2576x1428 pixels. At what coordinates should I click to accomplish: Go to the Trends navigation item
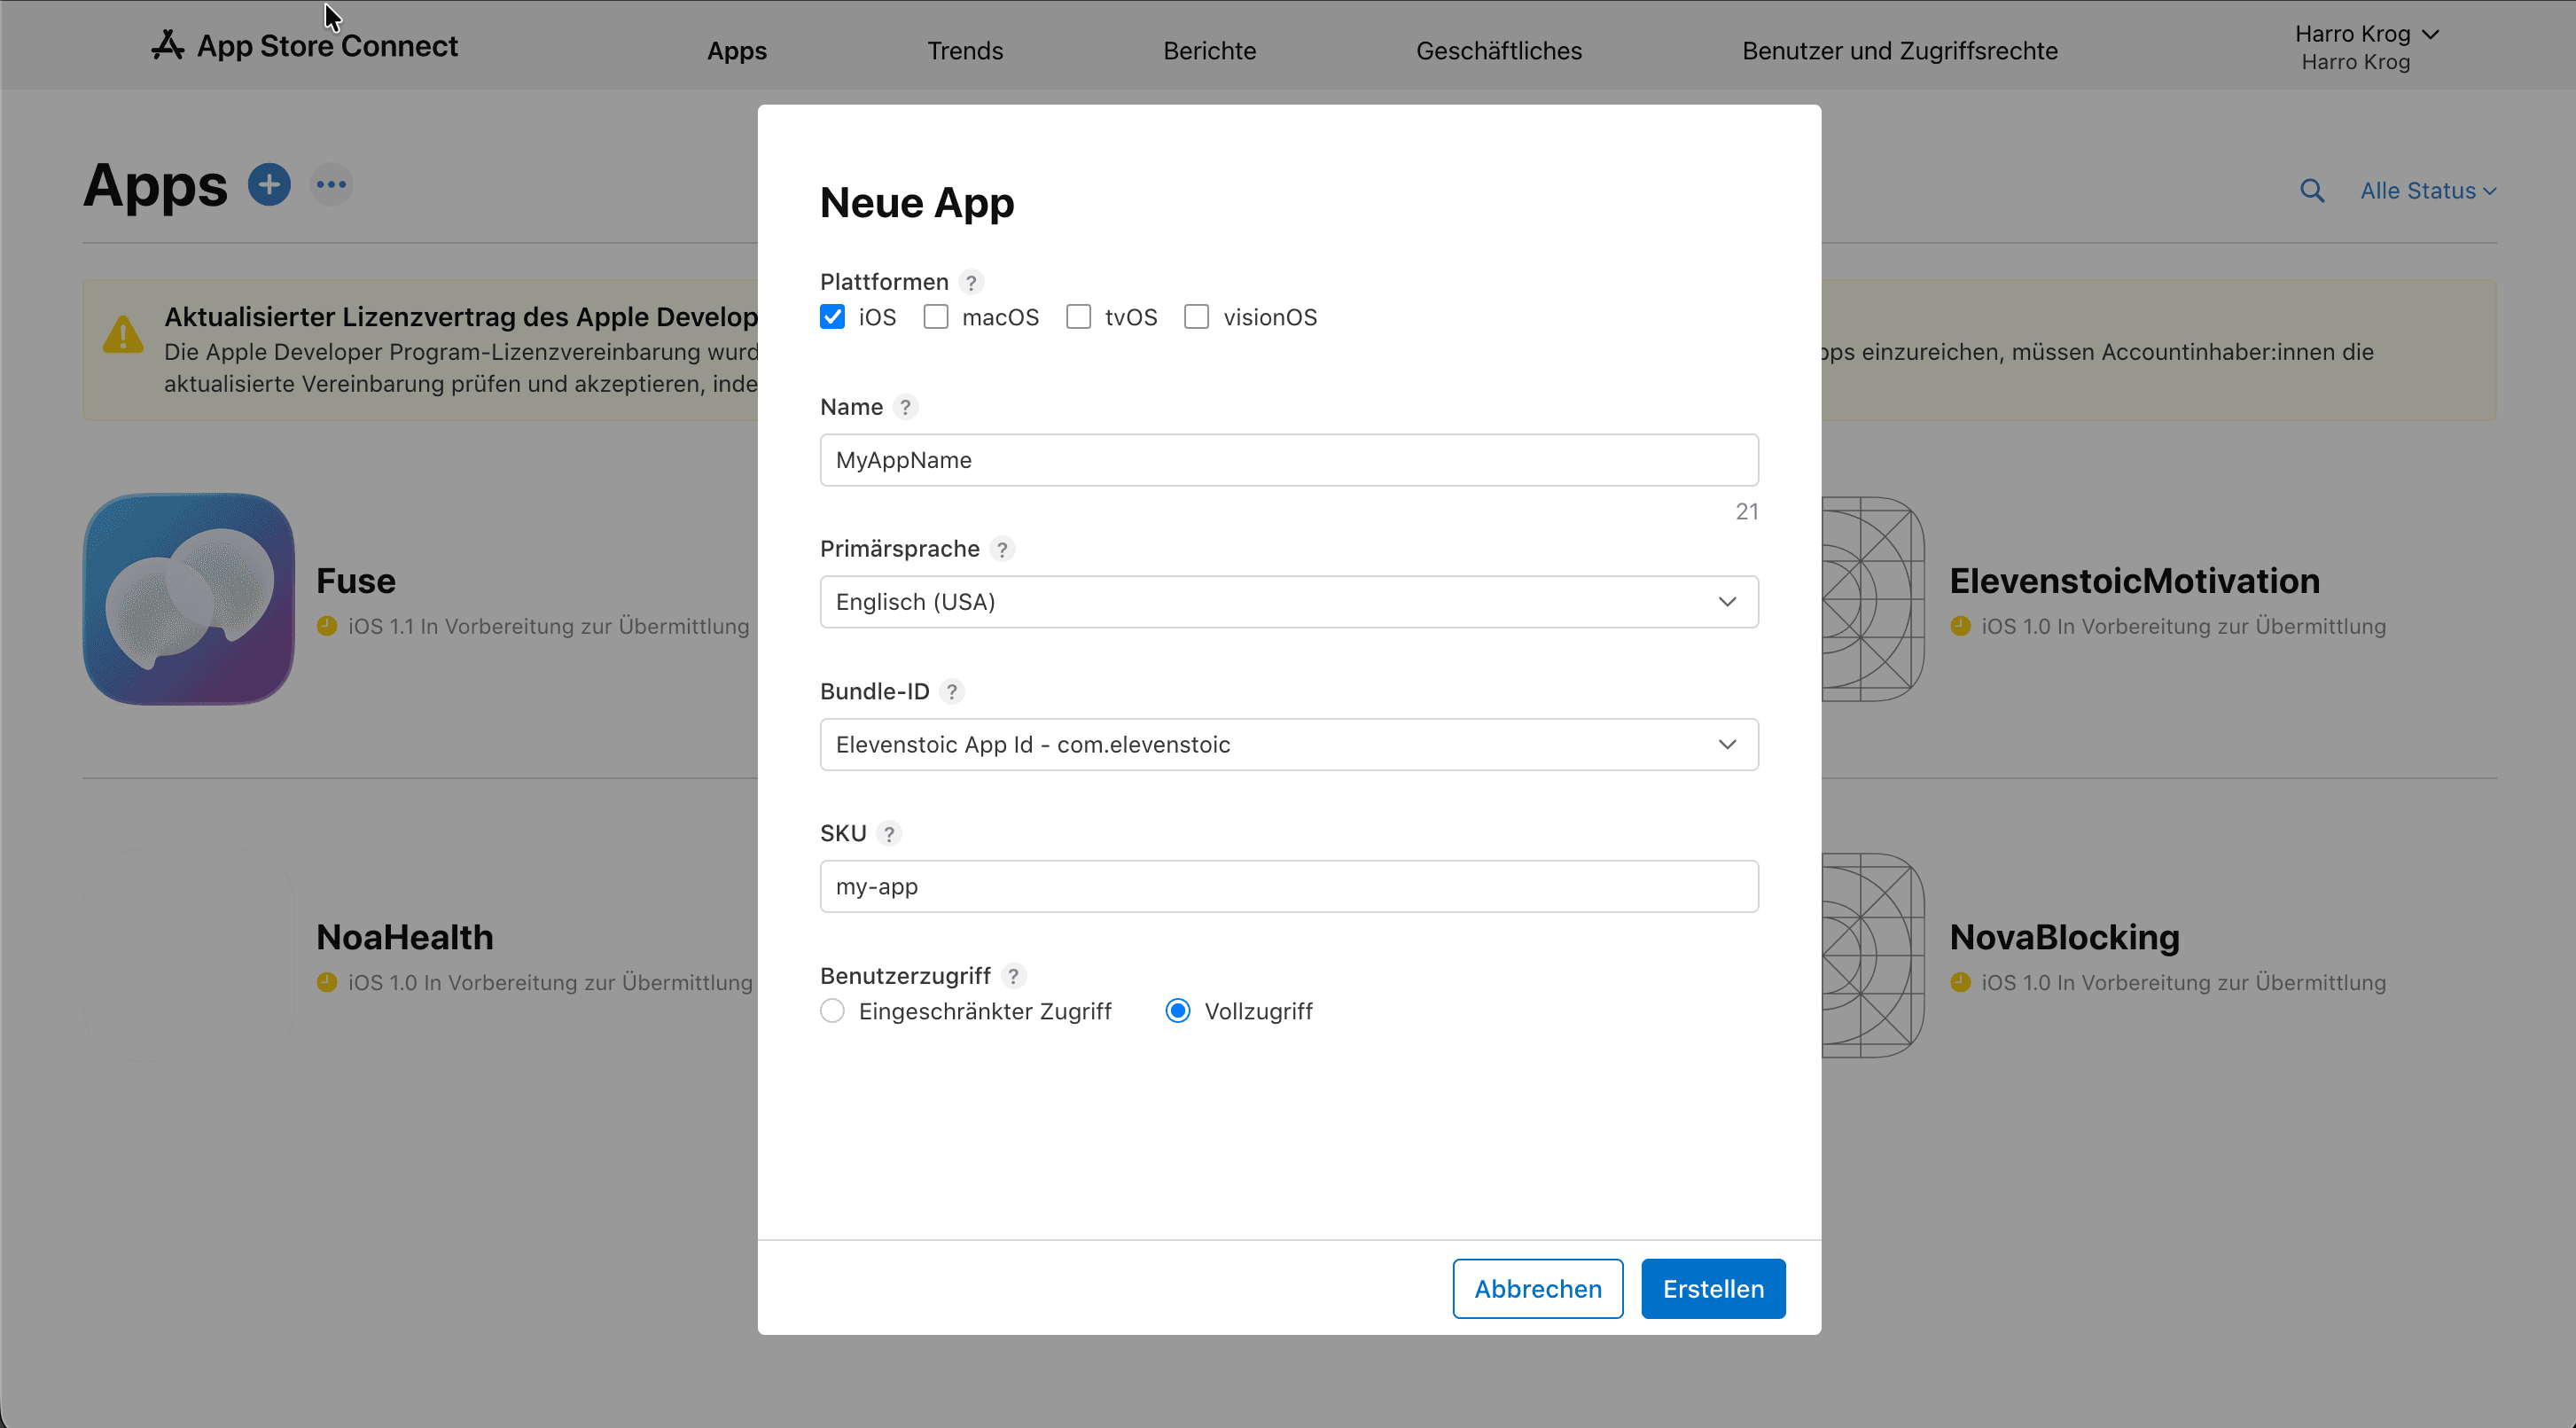(x=965, y=51)
